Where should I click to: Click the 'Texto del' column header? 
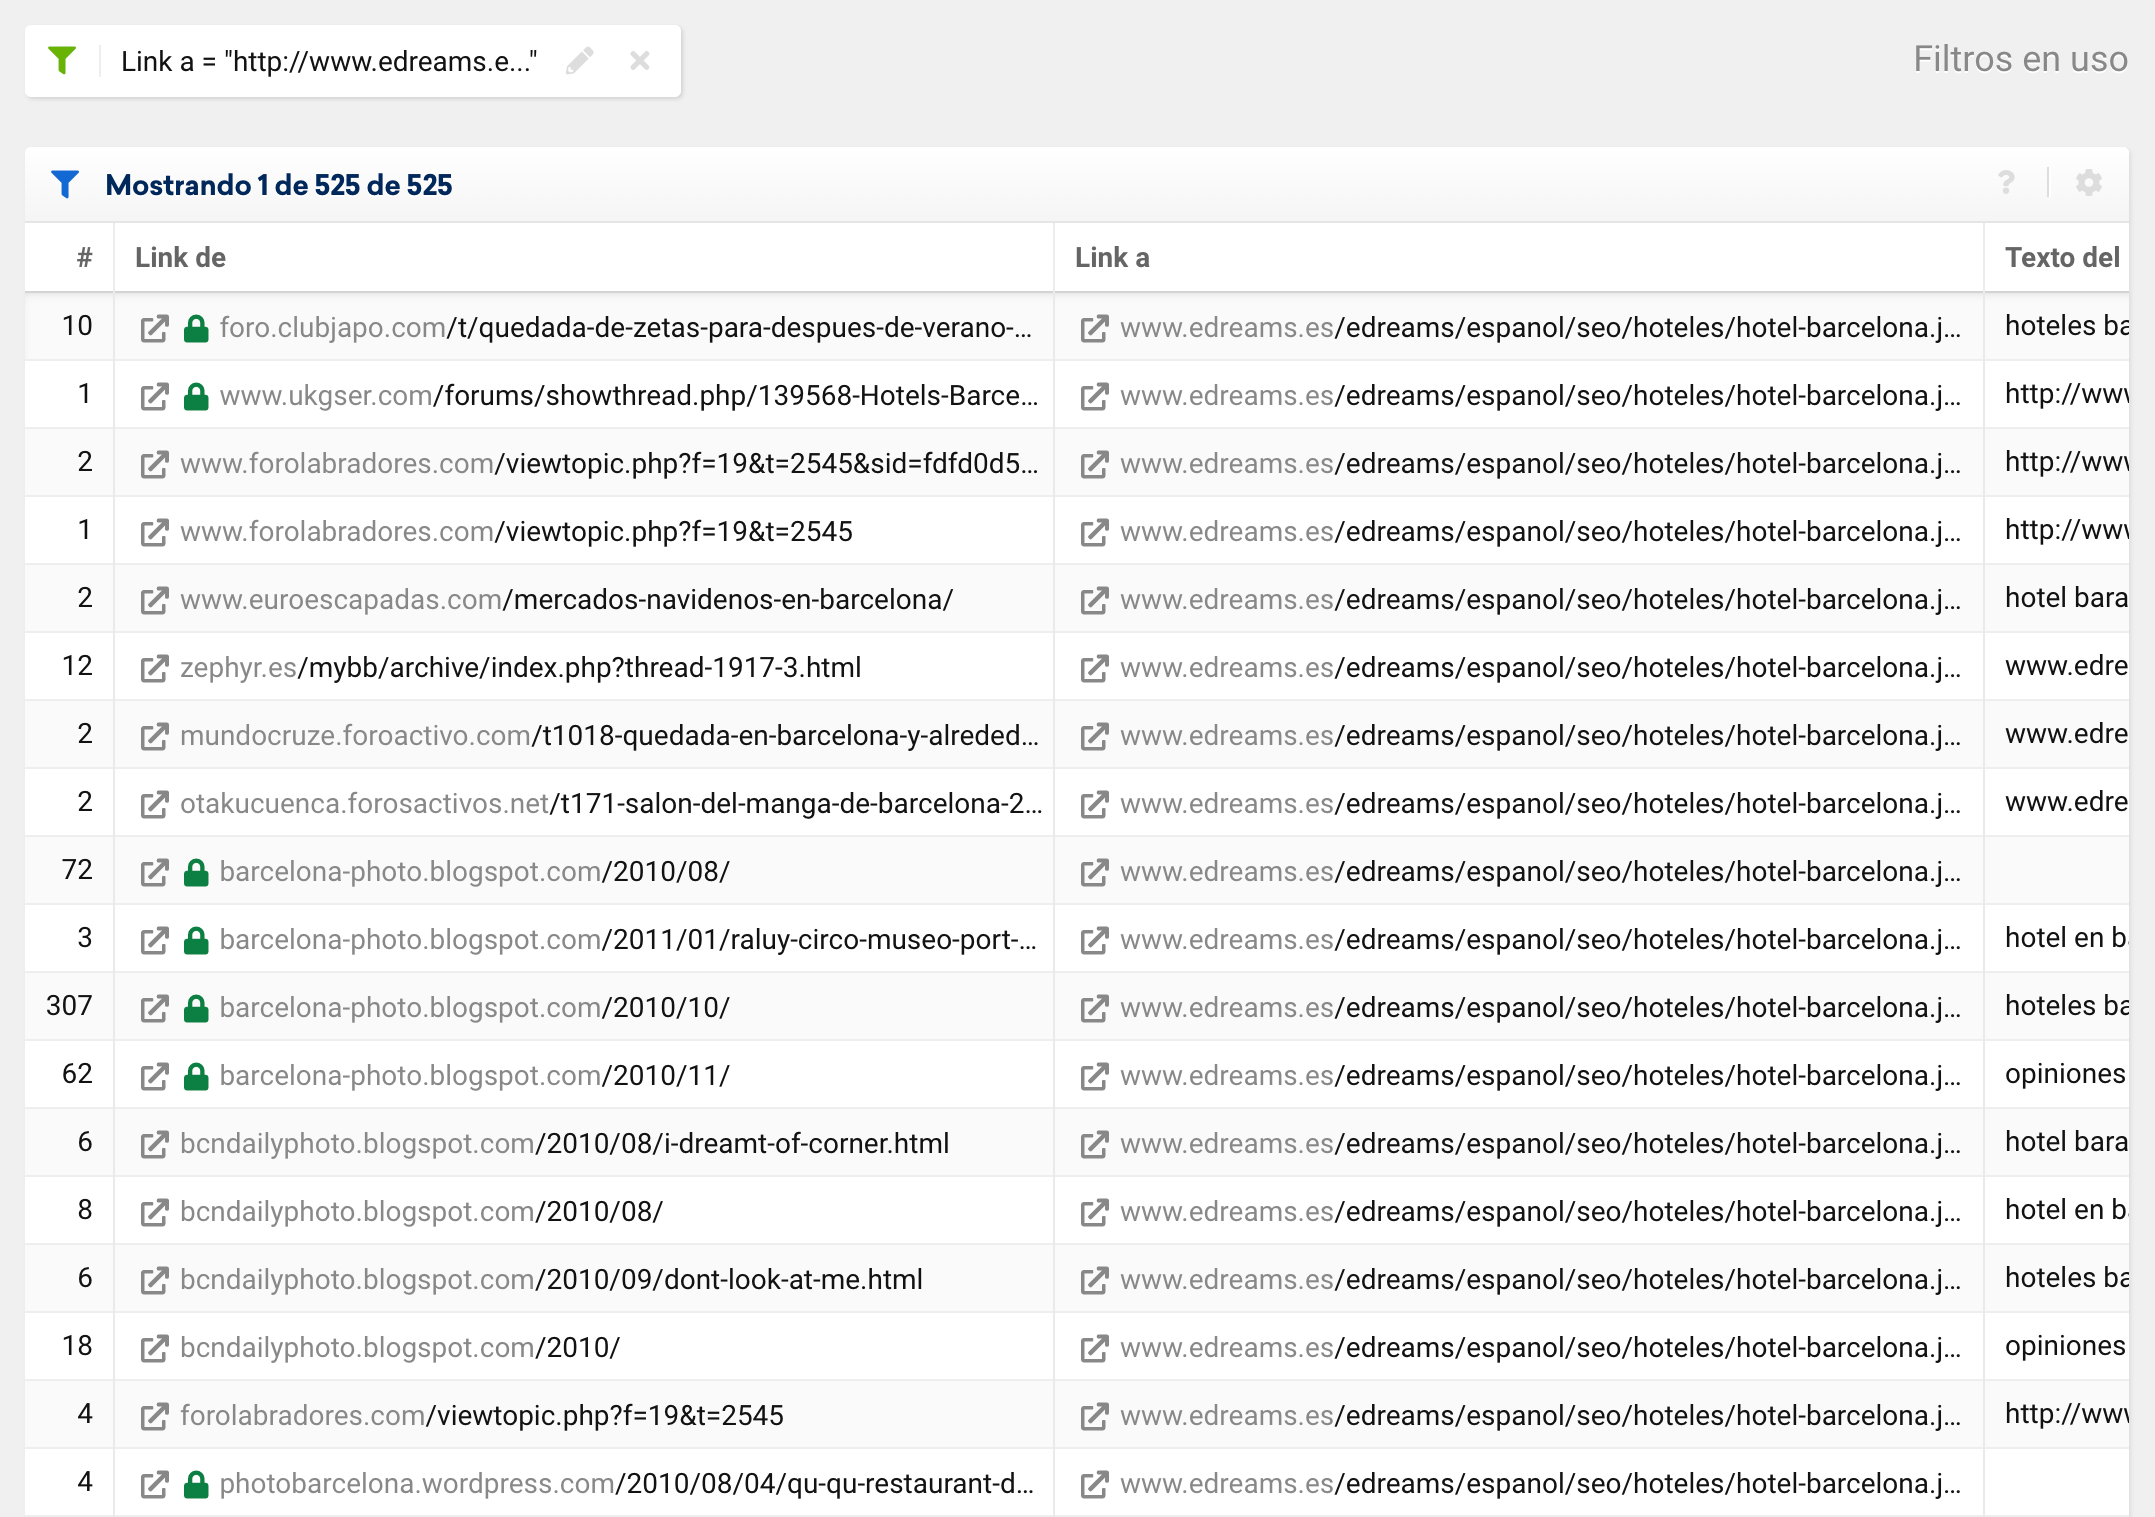pyautogui.click(x=2061, y=258)
